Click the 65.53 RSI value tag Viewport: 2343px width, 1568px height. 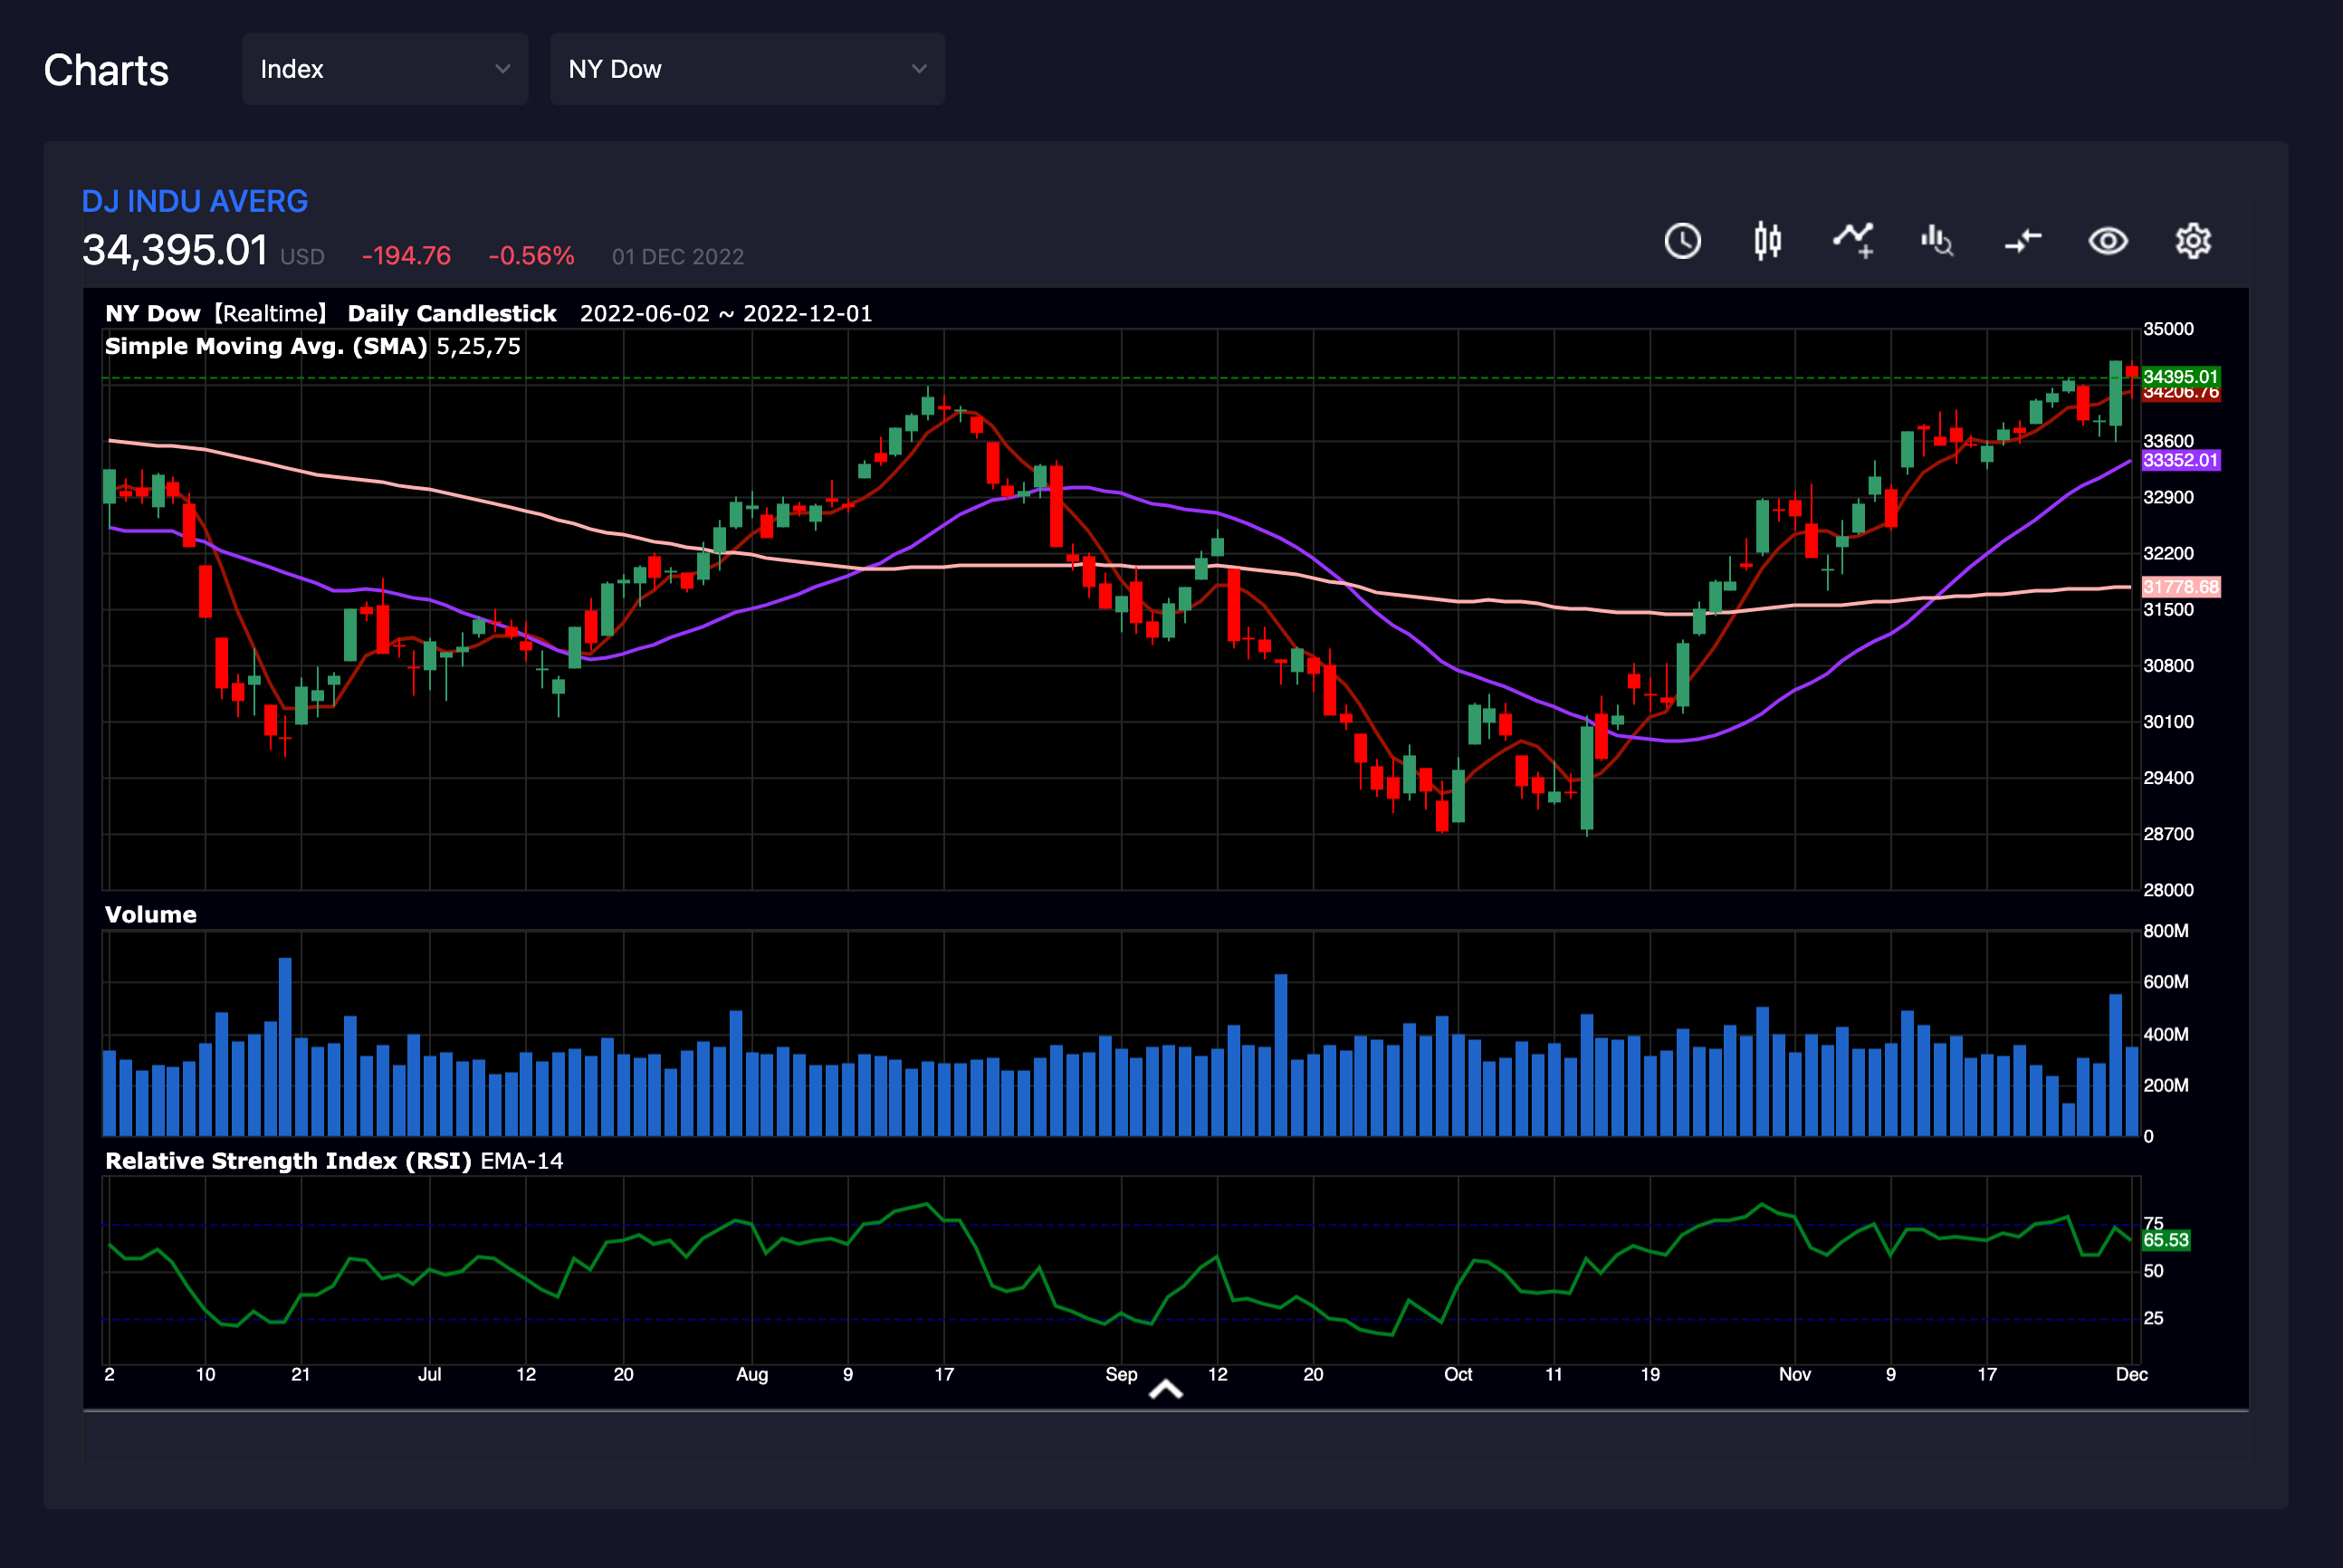(x=2166, y=1240)
